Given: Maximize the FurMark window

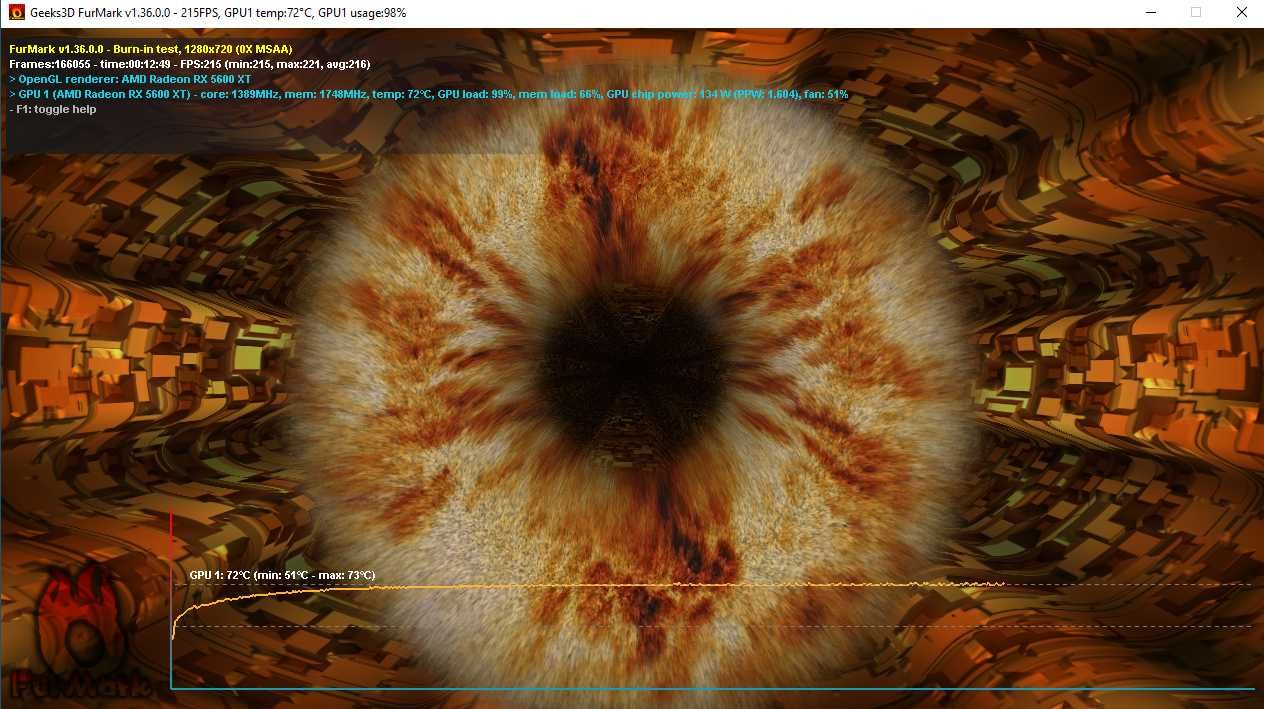Looking at the screenshot, I should tap(1195, 13).
